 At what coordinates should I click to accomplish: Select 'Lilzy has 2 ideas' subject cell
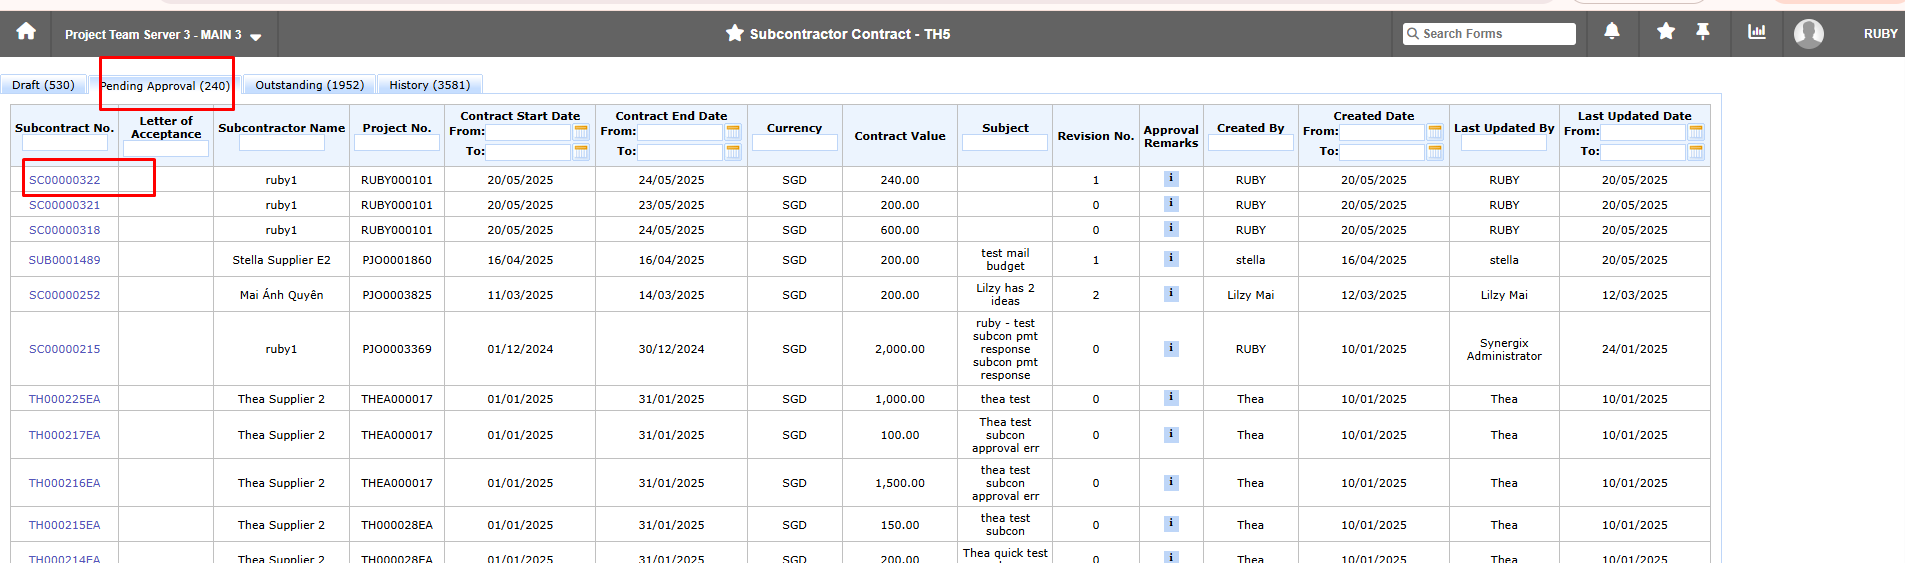(x=1005, y=295)
